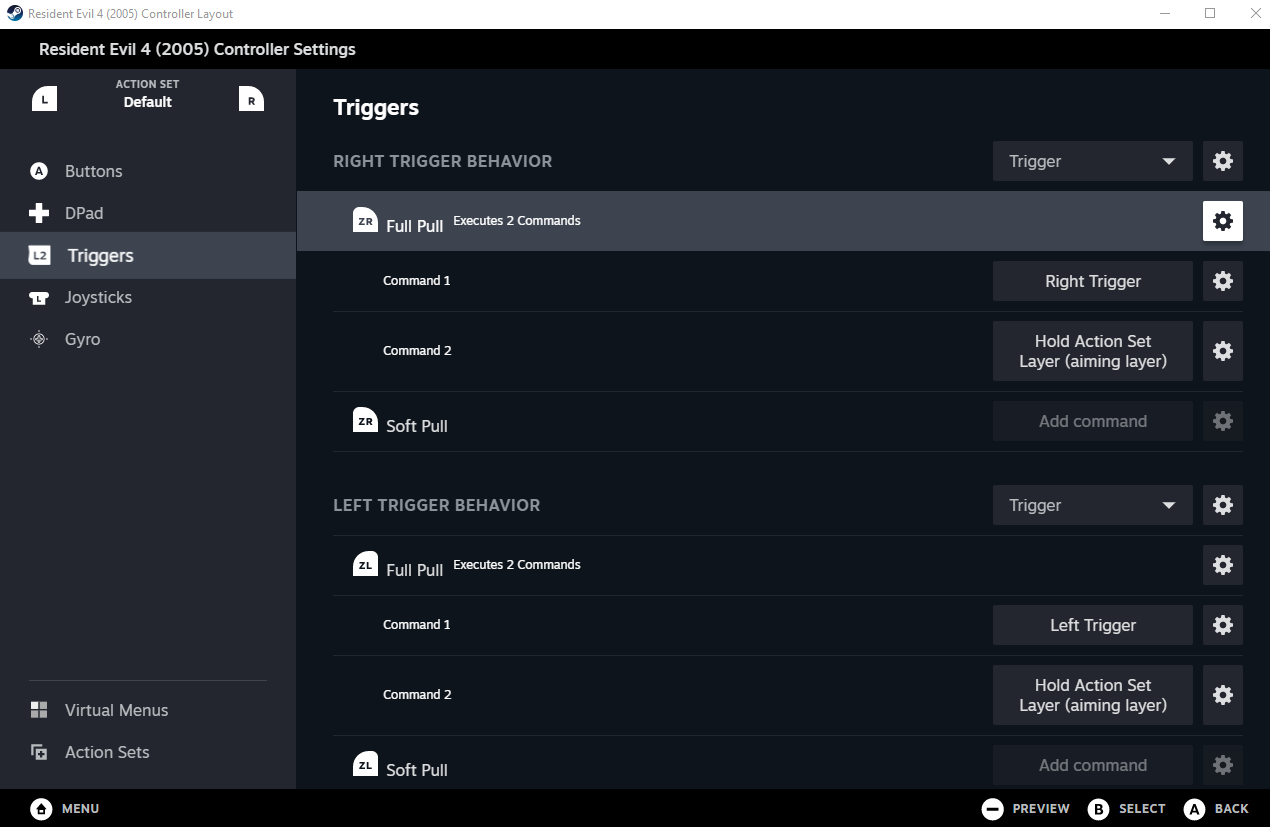Click the minus PREVIEW icon in footer

click(992, 808)
